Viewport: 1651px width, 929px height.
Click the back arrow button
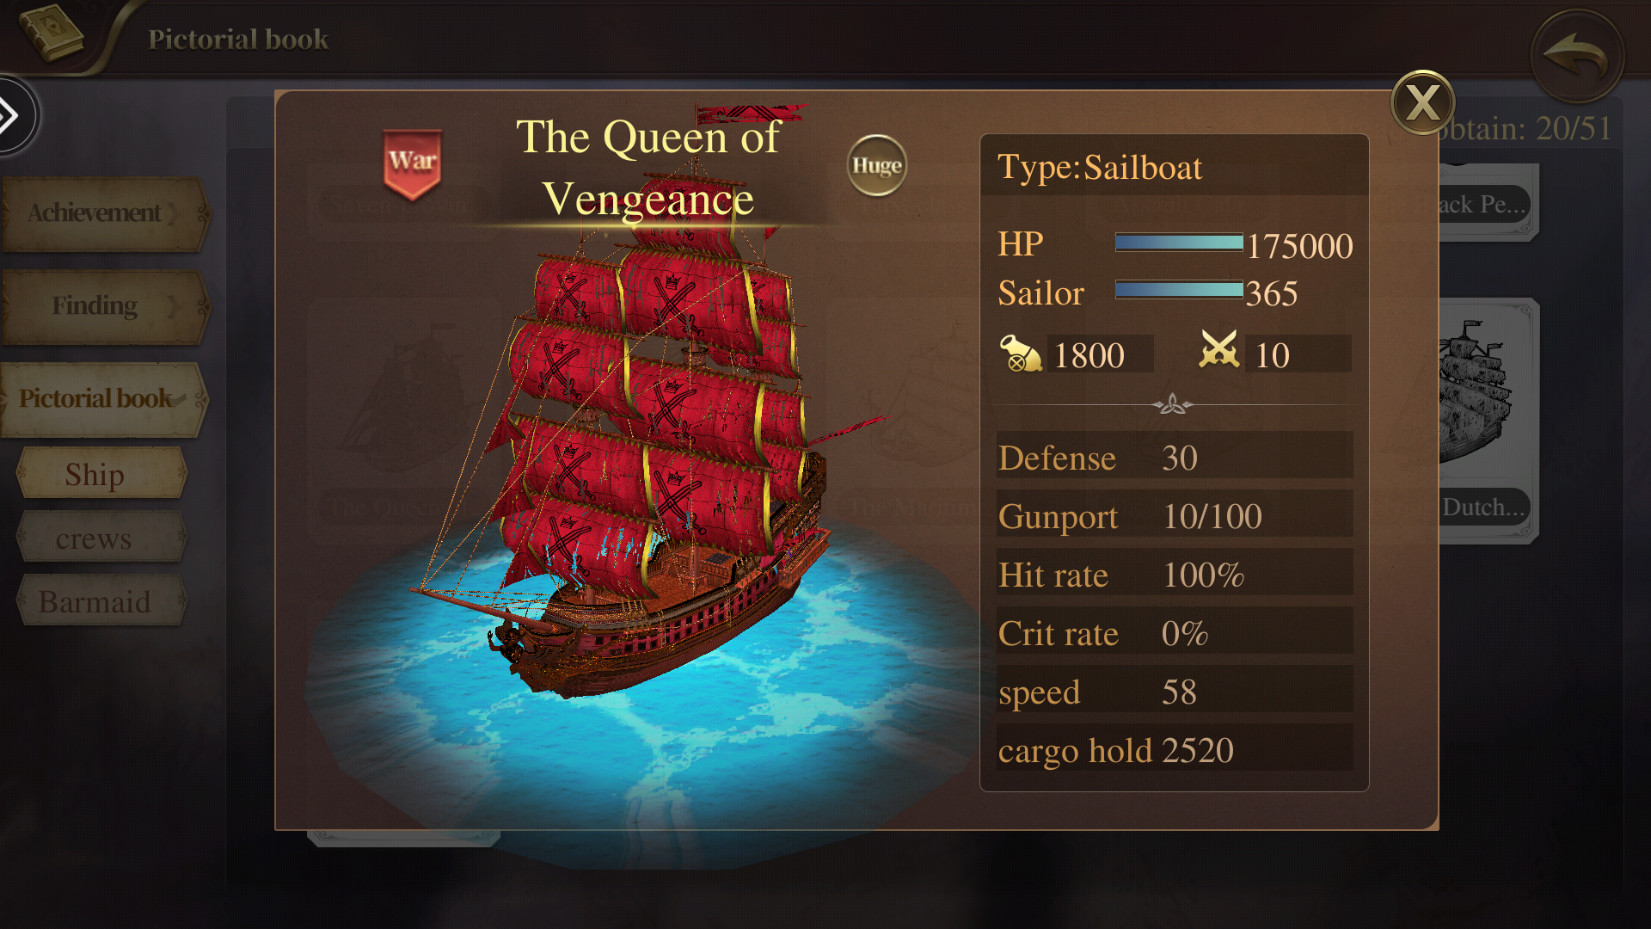[x=1576, y=56]
